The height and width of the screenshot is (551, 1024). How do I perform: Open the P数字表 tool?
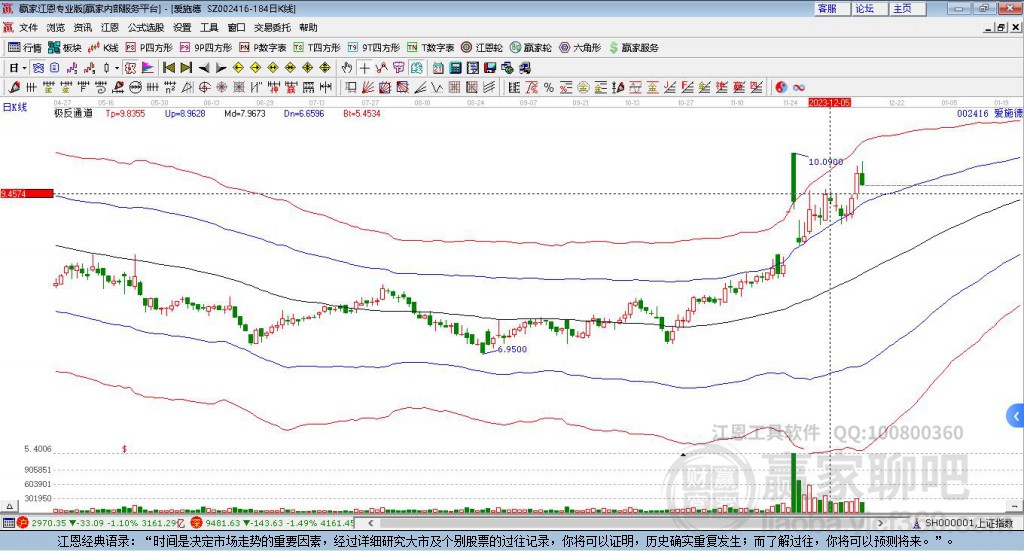[263, 48]
